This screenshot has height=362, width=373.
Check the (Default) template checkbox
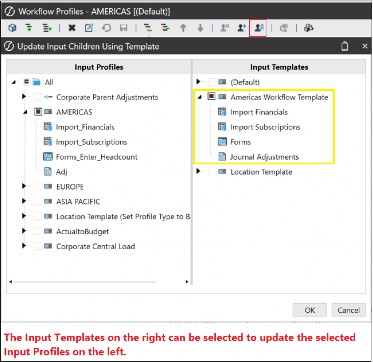click(x=212, y=82)
